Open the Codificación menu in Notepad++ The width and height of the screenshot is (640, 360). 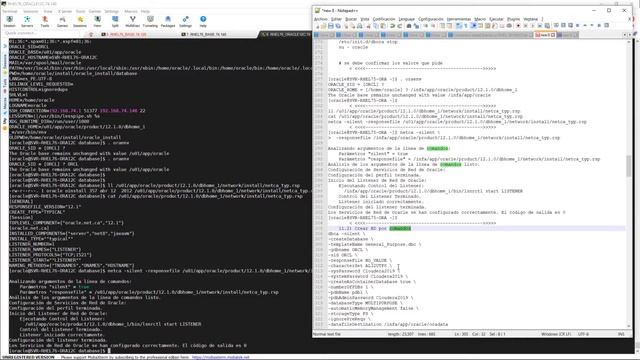pos(384,19)
